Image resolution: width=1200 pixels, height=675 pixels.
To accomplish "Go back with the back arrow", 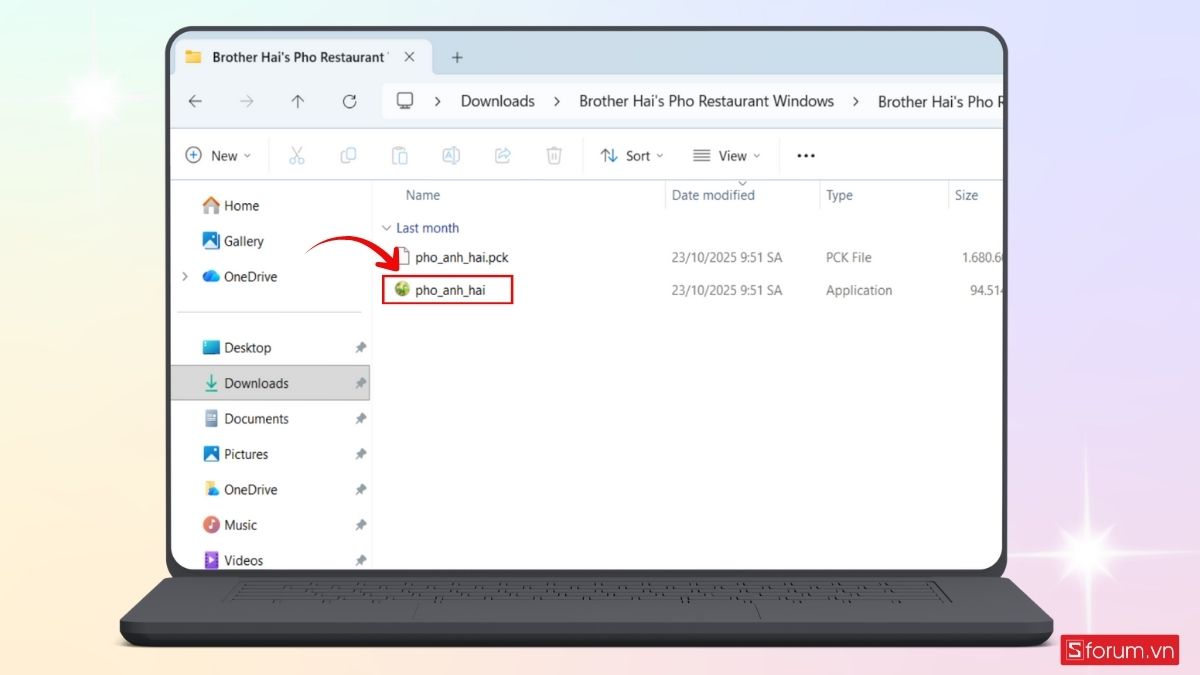I will coord(195,101).
